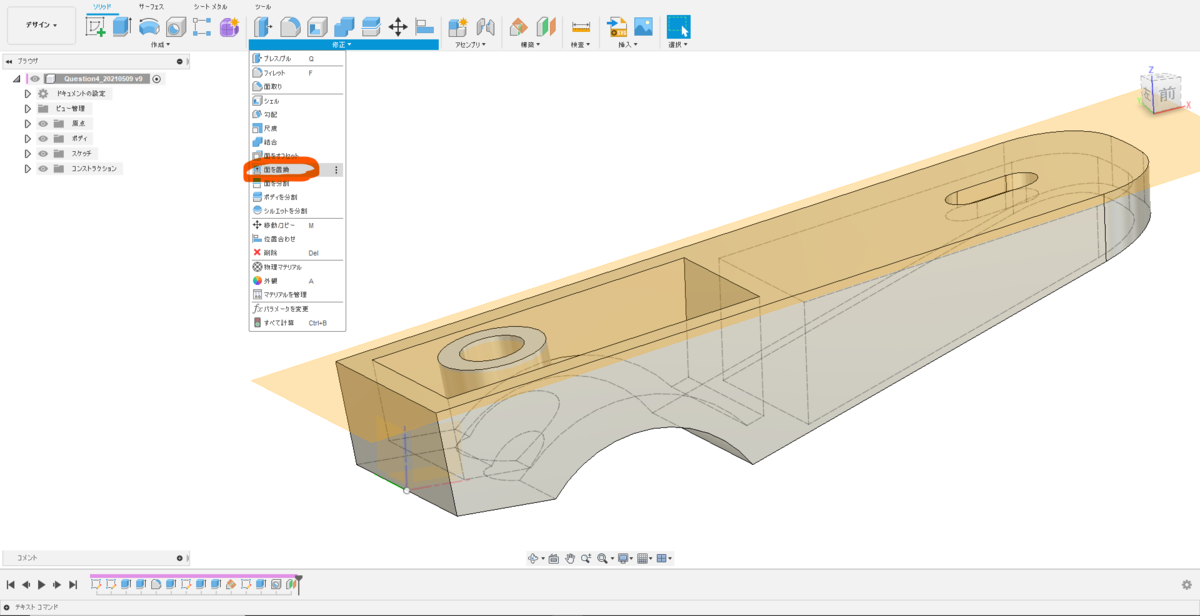Expand the ボディ tree node
The height and width of the screenshot is (616, 1200).
click(x=28, y=138)
